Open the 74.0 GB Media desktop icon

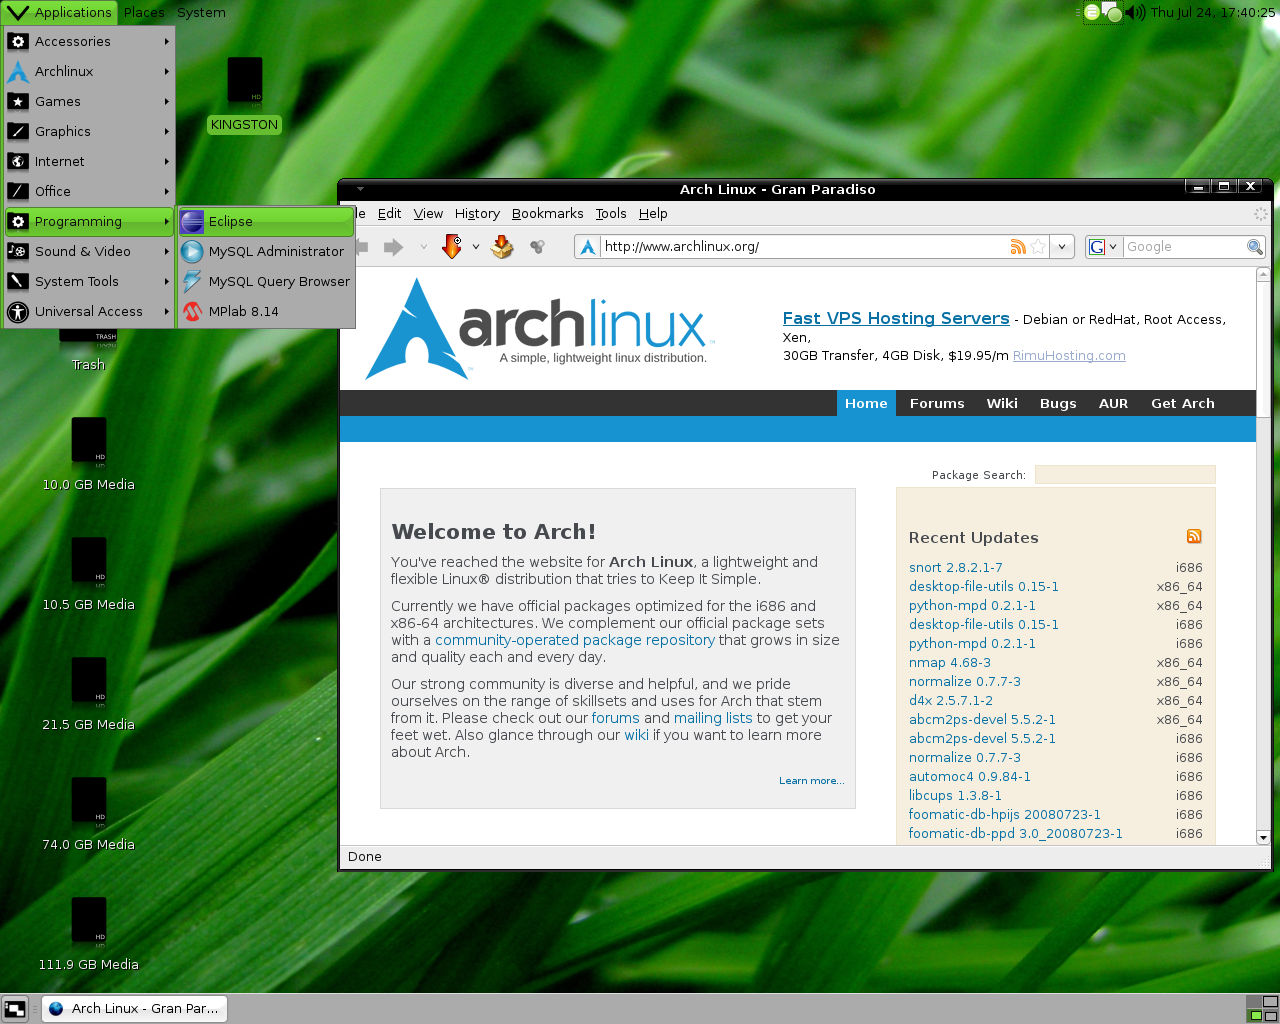click(x=88, y=815)
